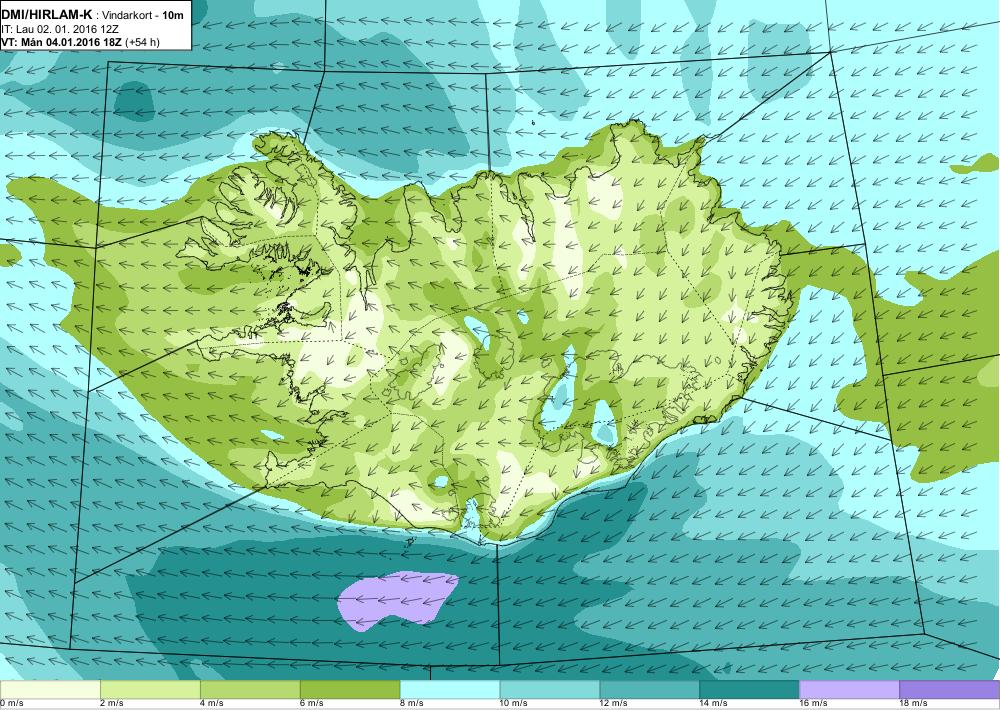This screenshot has width=1000, height=710.
Task: Select the '16 m/s' legend label
Action: click(x=813, y=703)
